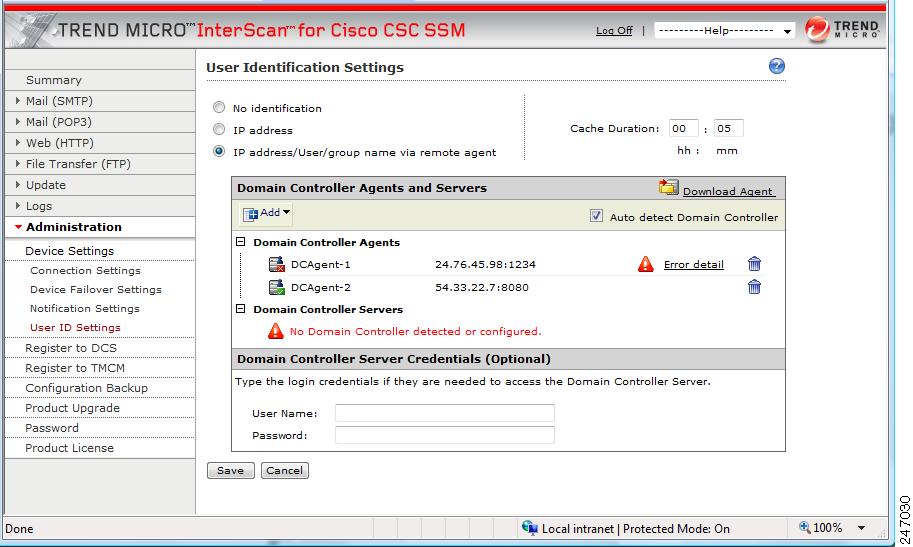This screenshot has width=913, height=547.
Task: Open the Add dropdown menu
Action: pyautogui.click(x=266, y=213)
